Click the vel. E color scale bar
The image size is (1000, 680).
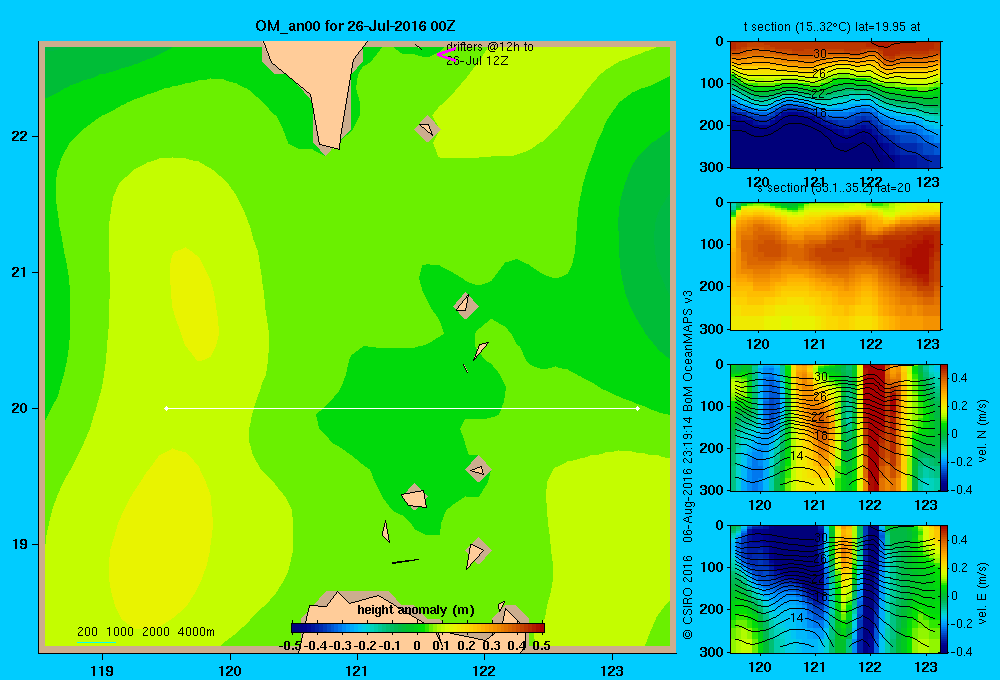(x=945, y=588)
